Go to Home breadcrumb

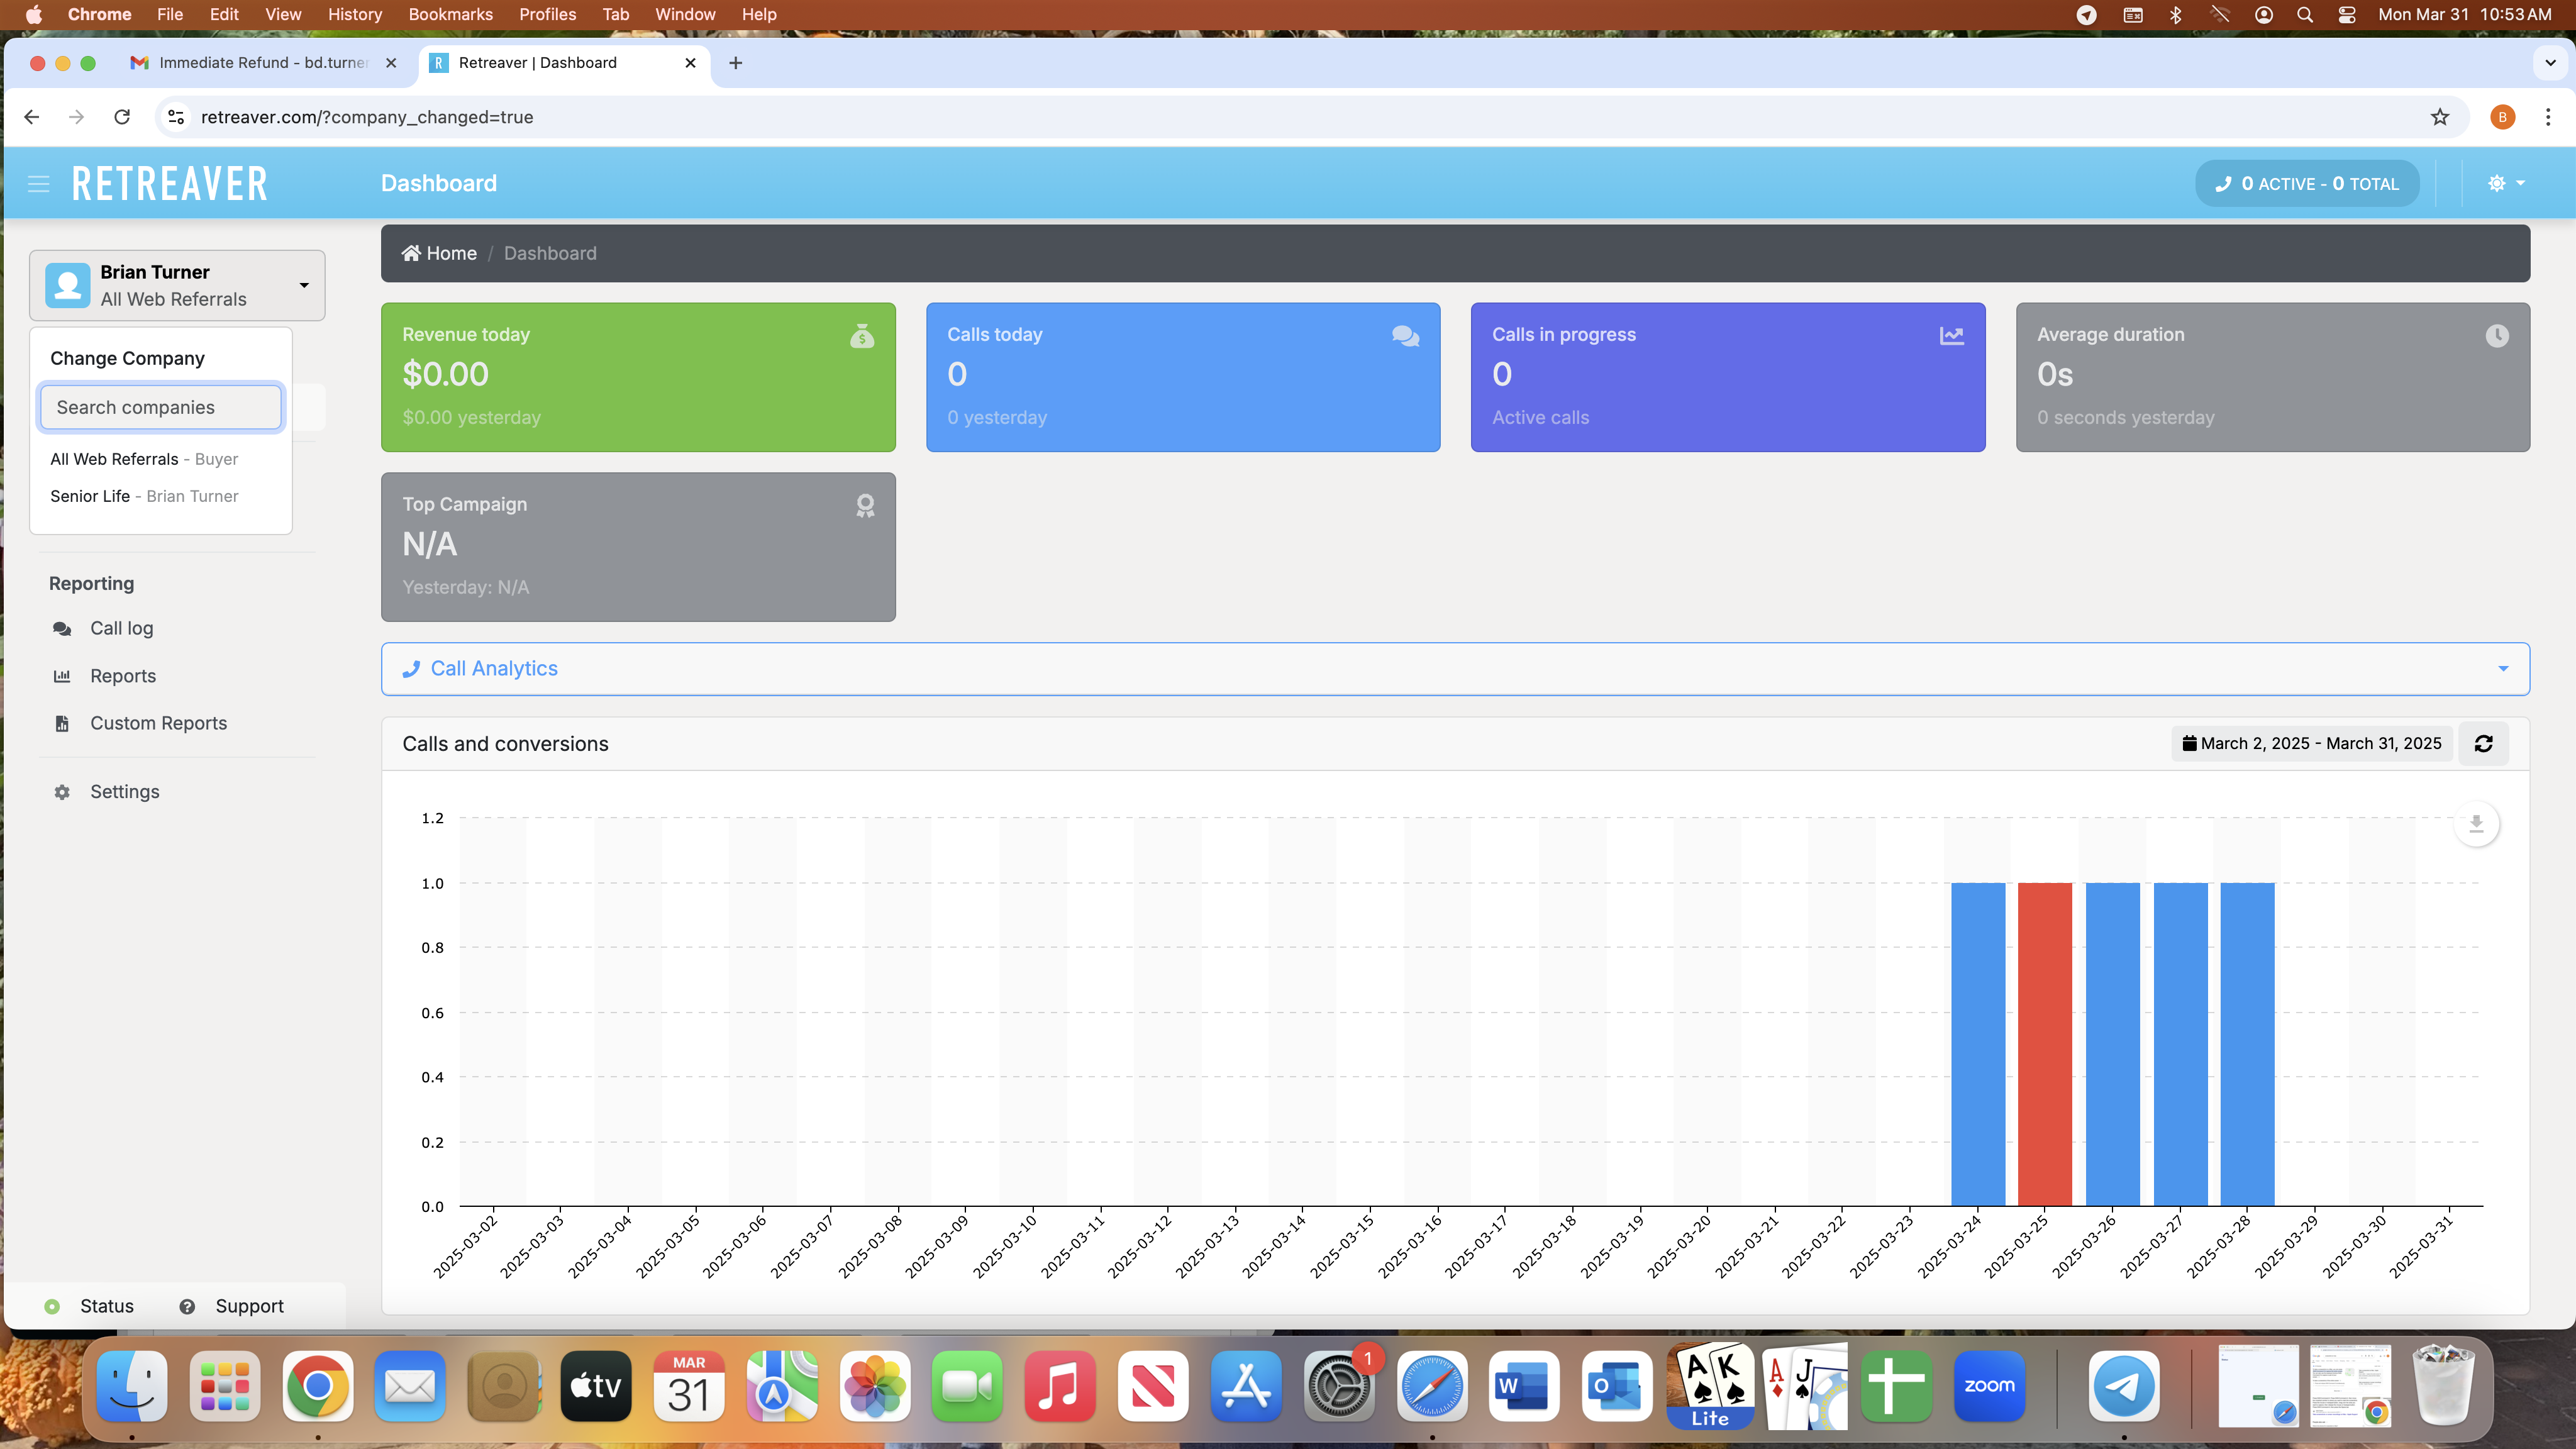click(439, 253)
